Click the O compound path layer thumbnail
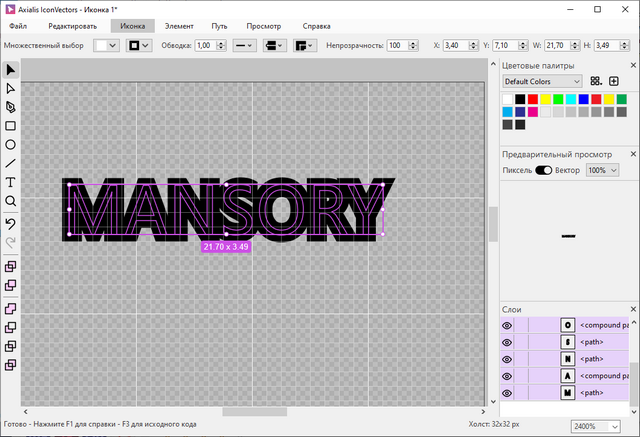This screenshot has width=640, height=437. tap(568, 325)
